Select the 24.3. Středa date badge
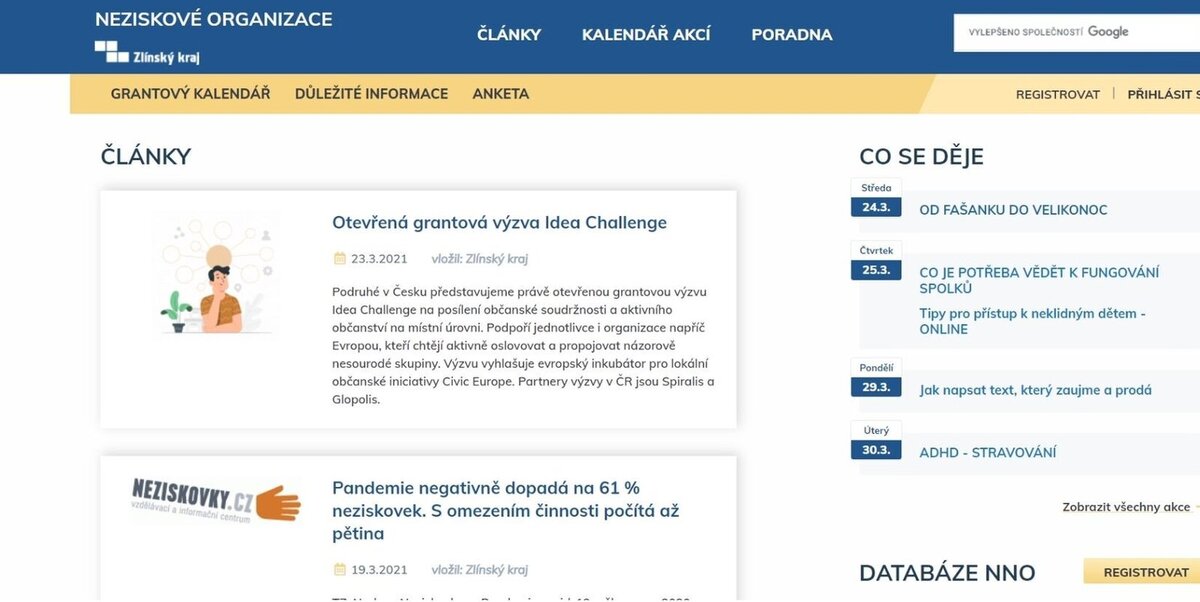 (x=876, y=198)
